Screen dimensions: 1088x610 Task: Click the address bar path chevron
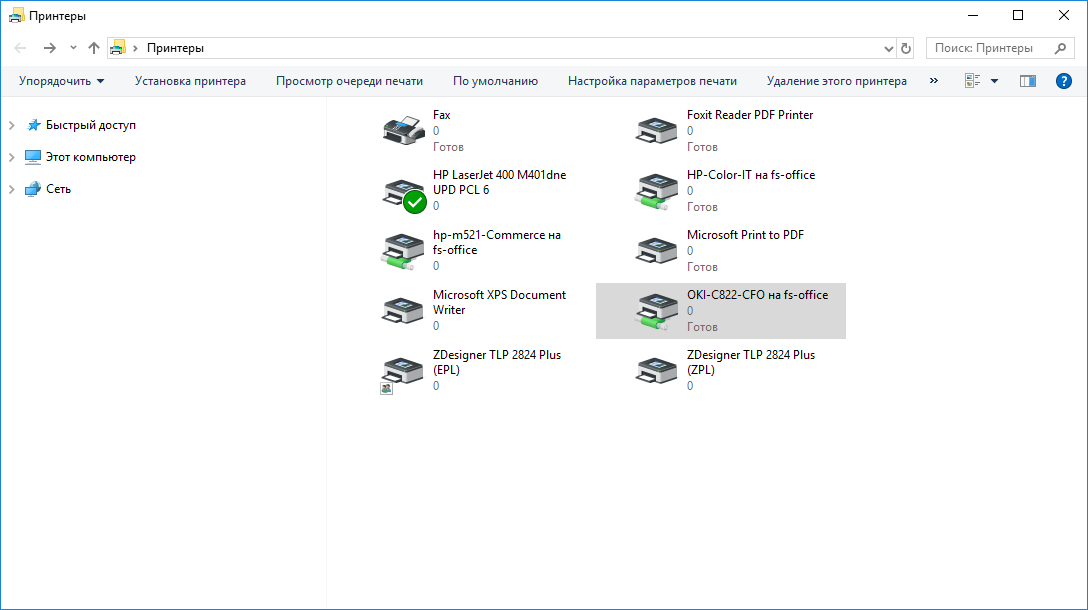pyautogui.click(x=135, y=48)
